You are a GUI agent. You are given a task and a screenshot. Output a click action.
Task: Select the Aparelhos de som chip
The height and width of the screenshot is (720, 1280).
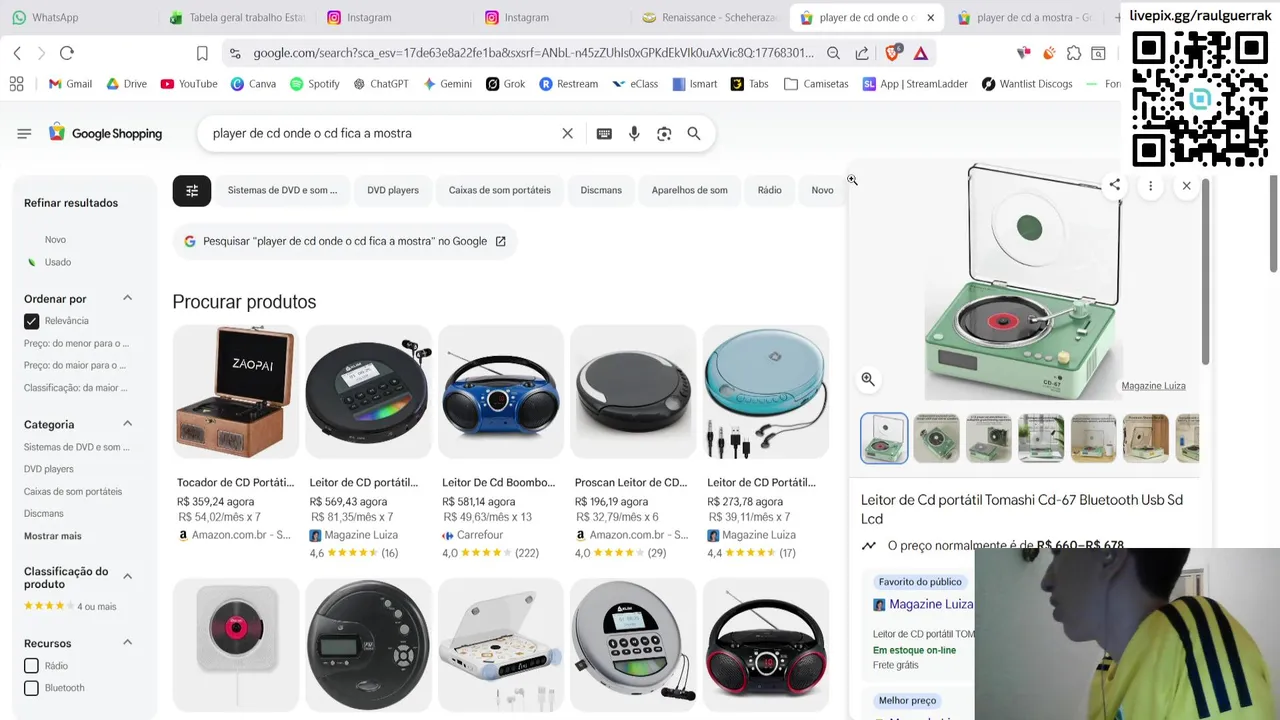690,190
